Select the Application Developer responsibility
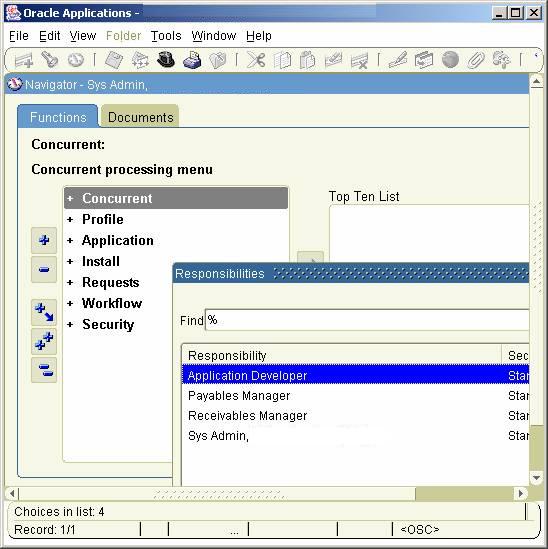Viewport: 548px width, 549px height. 355,375
